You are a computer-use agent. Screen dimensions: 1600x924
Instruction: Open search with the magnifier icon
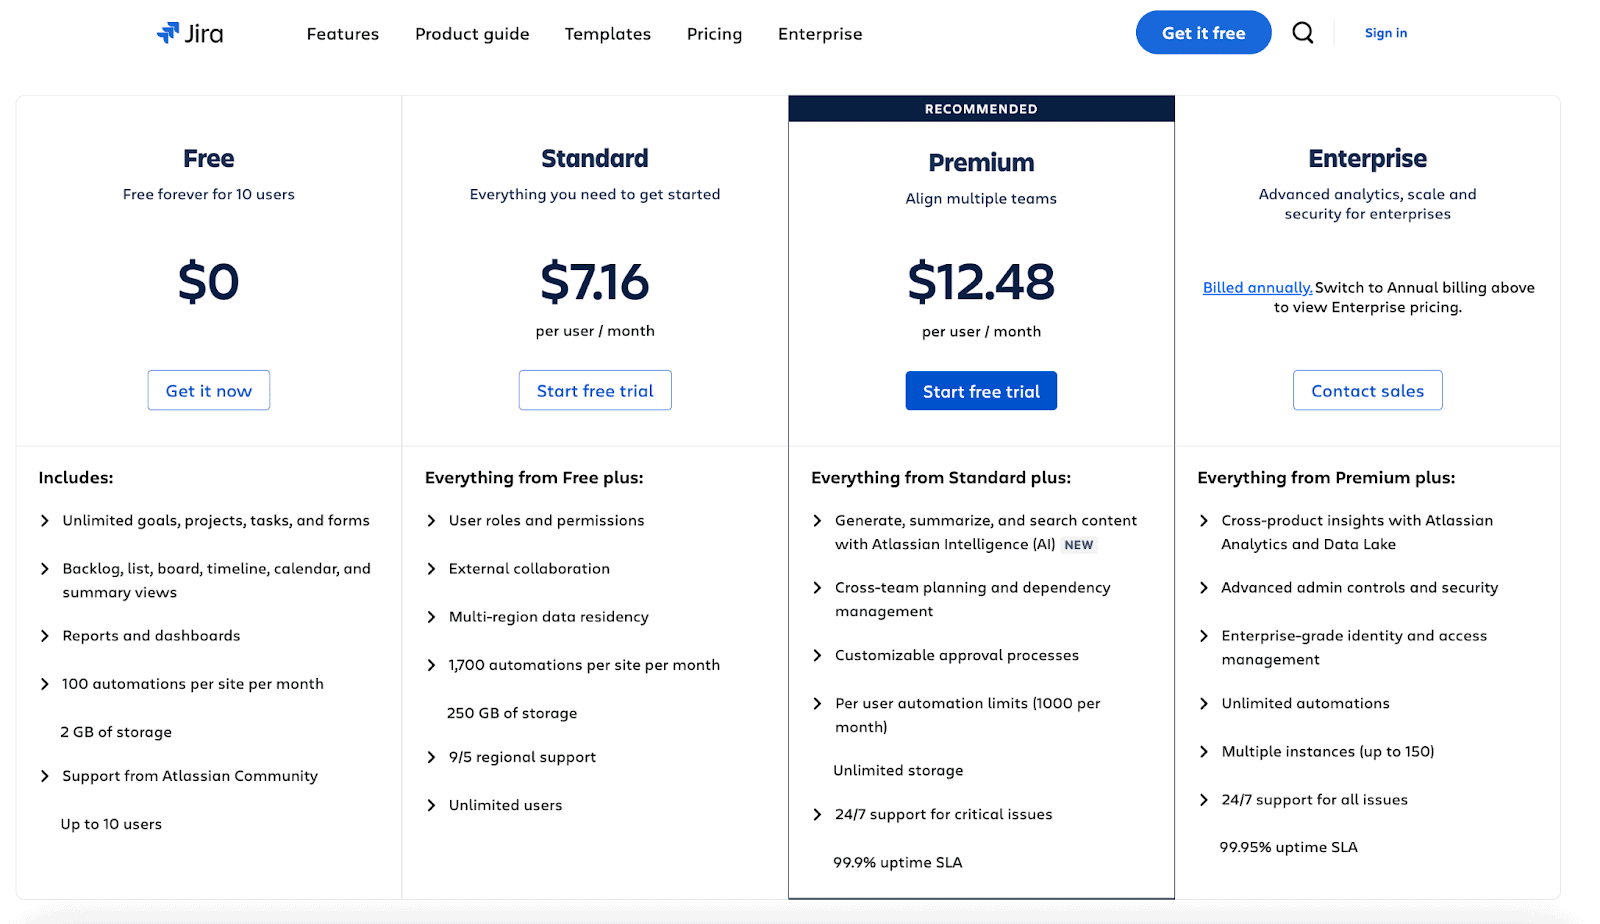[x=1303, y=33]
